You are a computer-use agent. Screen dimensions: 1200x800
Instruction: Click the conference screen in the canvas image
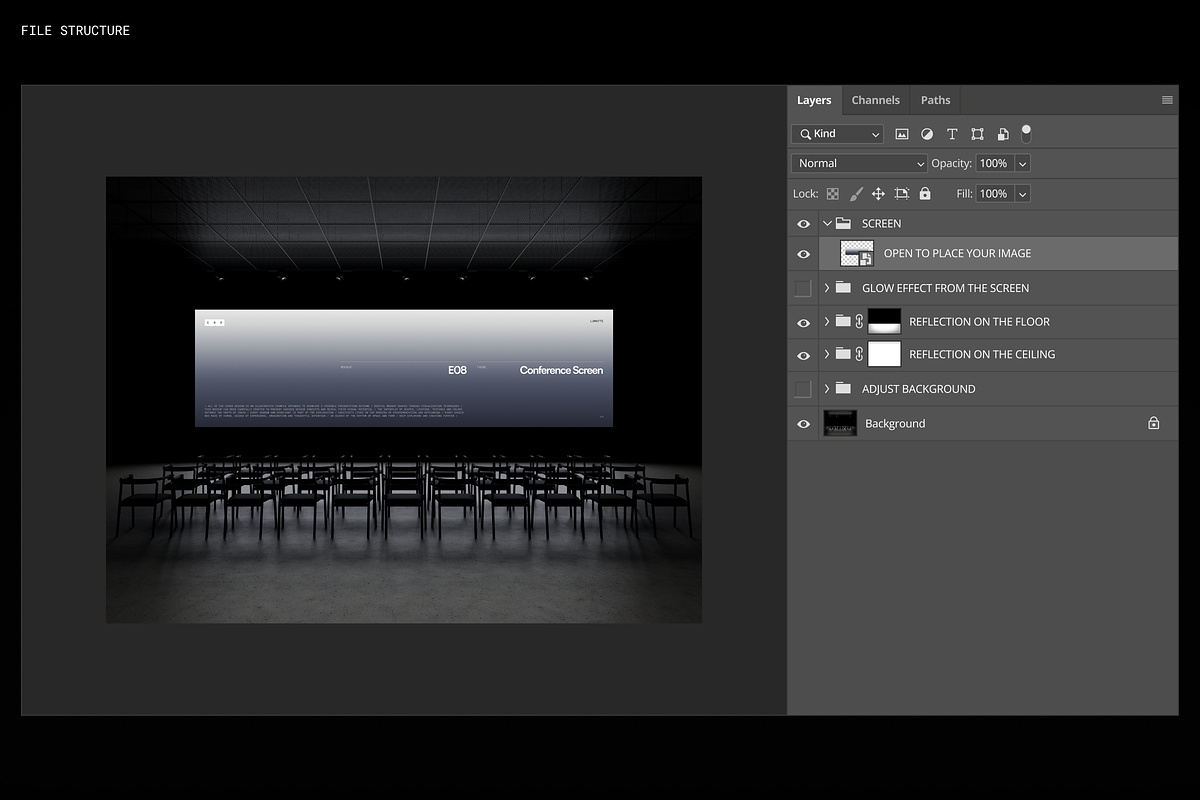(x=404, y=368)
